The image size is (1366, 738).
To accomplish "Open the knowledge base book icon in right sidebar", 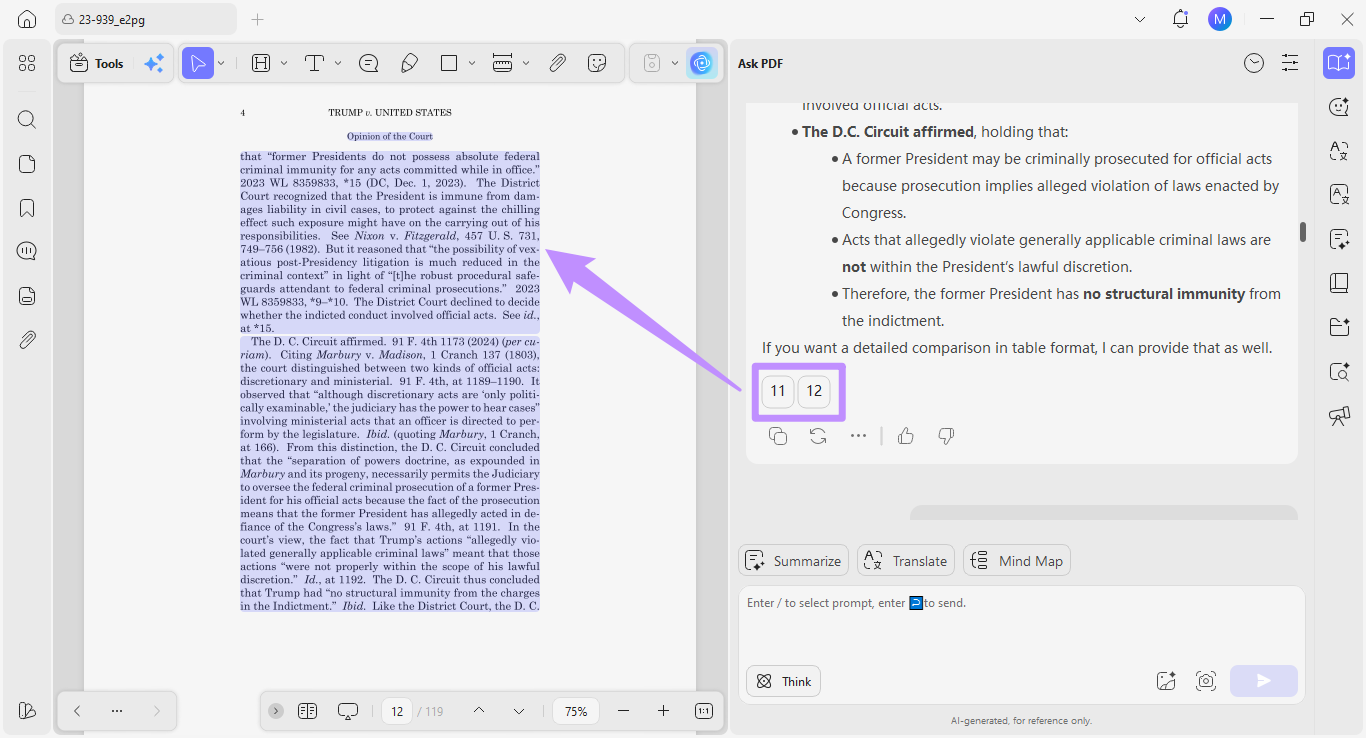I will coord(1339,283).
